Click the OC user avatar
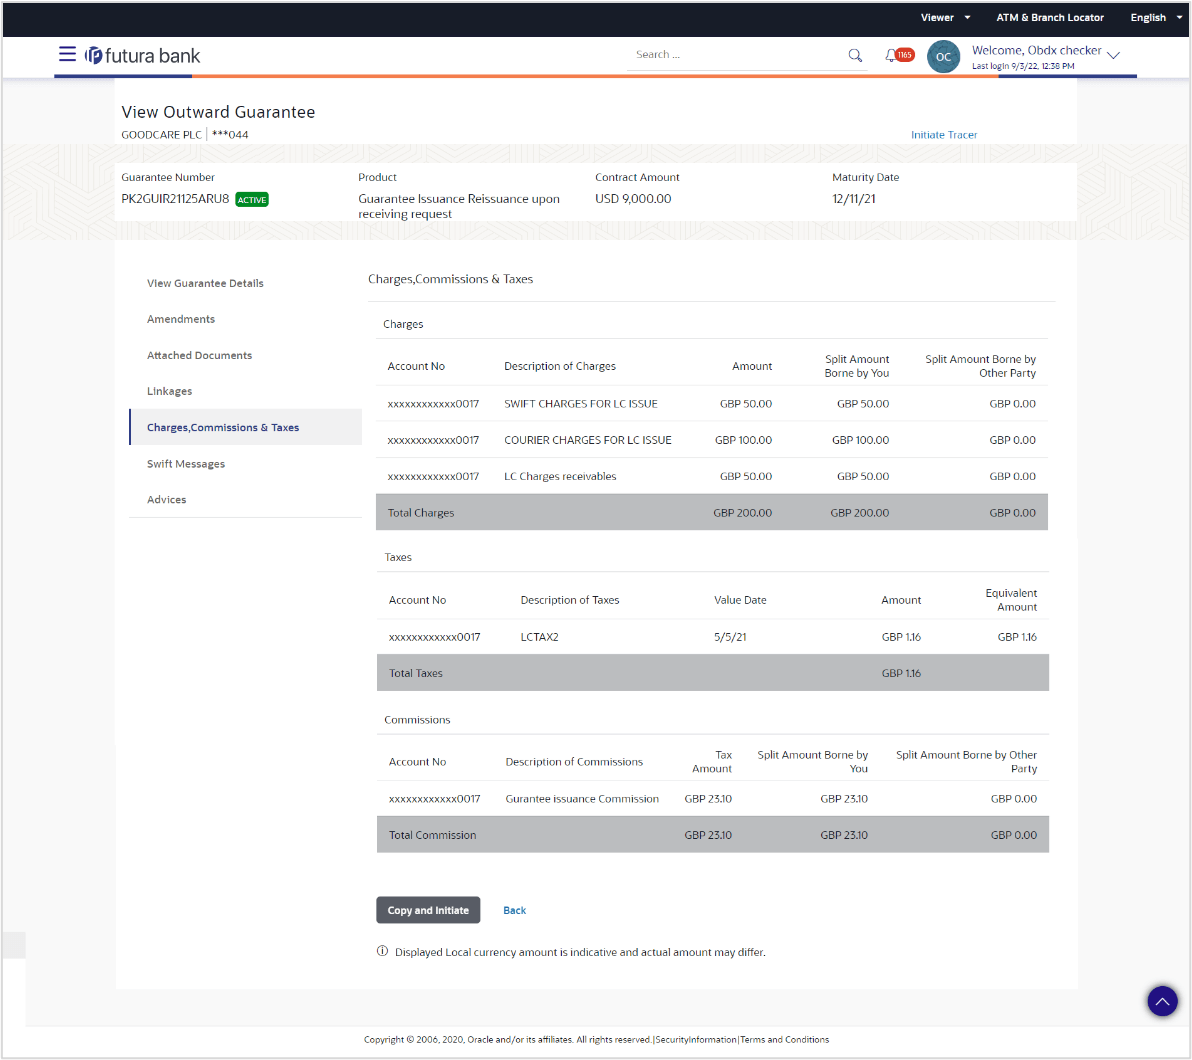The height and width of the screenshot is (1060, 1192). click(x=943, y=56)
